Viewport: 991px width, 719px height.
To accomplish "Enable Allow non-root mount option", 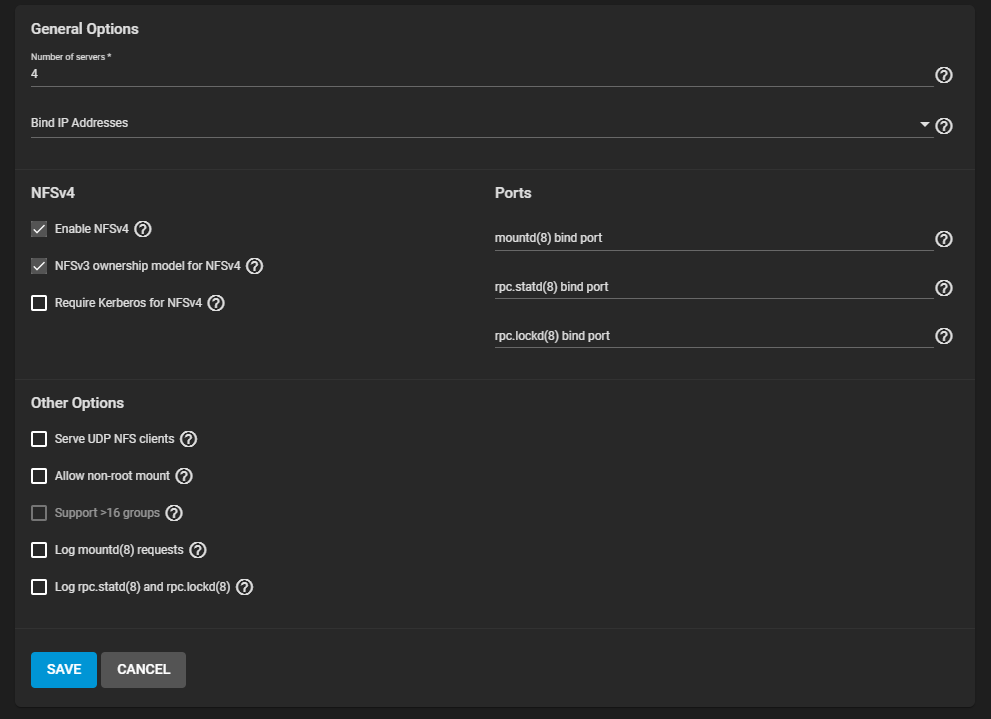I will (39, 476).
